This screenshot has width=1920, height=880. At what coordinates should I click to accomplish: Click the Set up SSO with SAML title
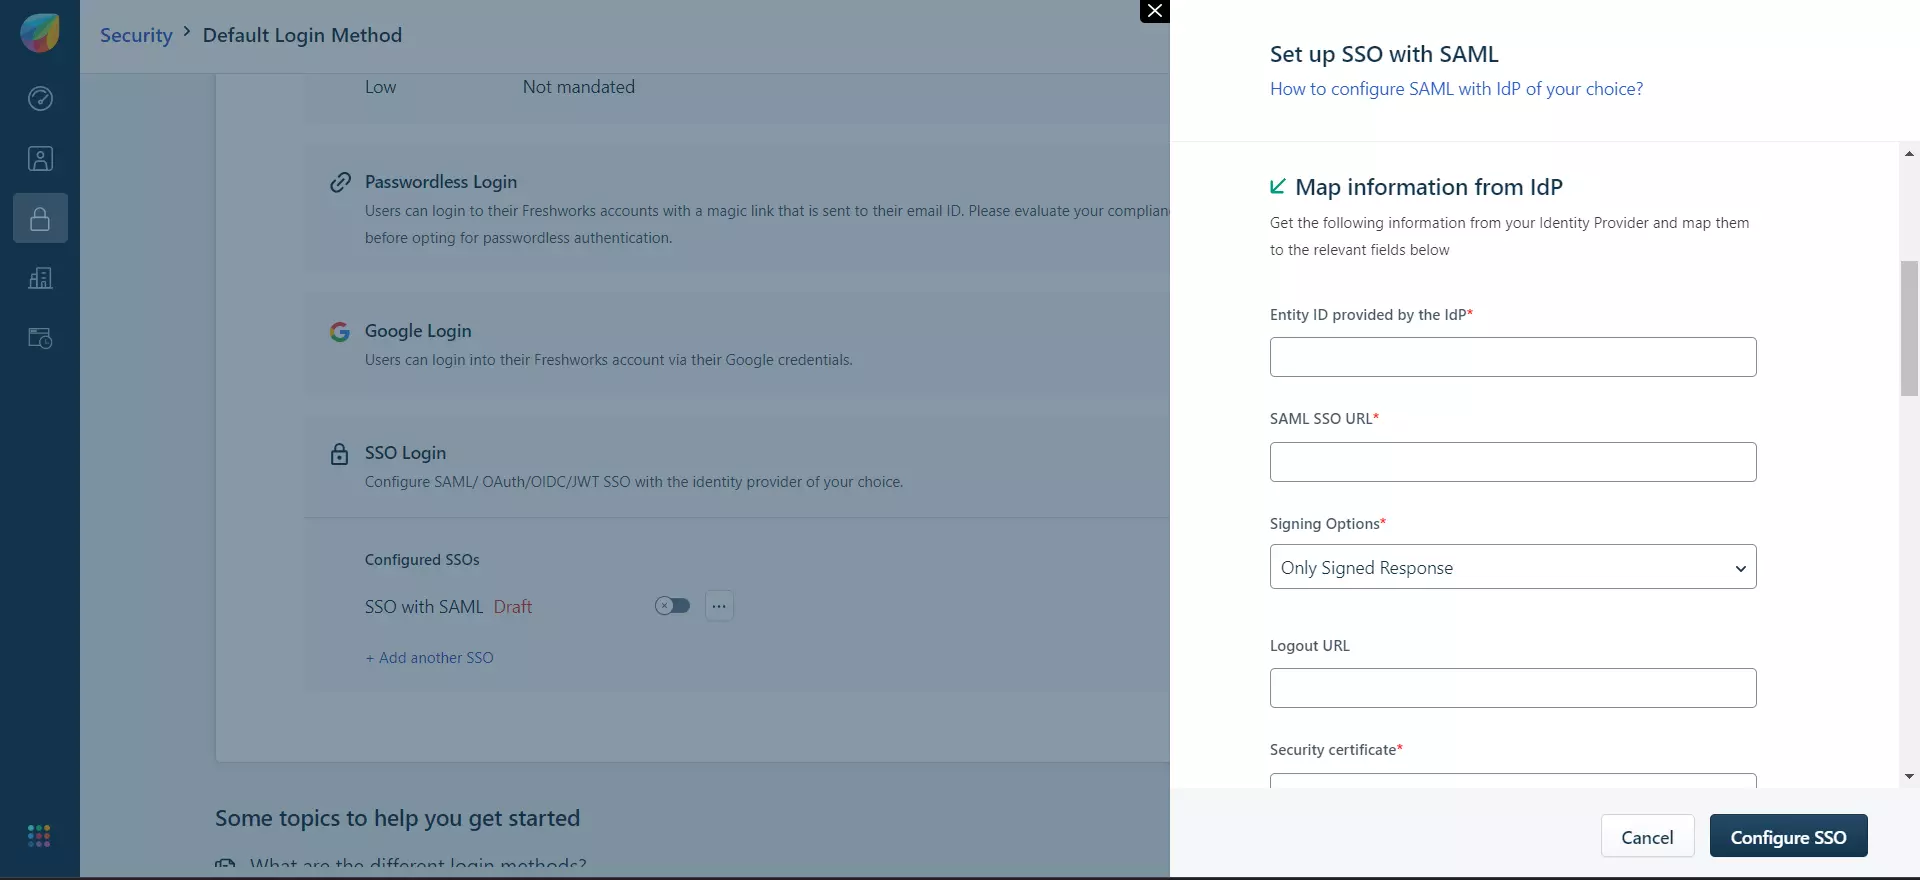pos(1384,54)
